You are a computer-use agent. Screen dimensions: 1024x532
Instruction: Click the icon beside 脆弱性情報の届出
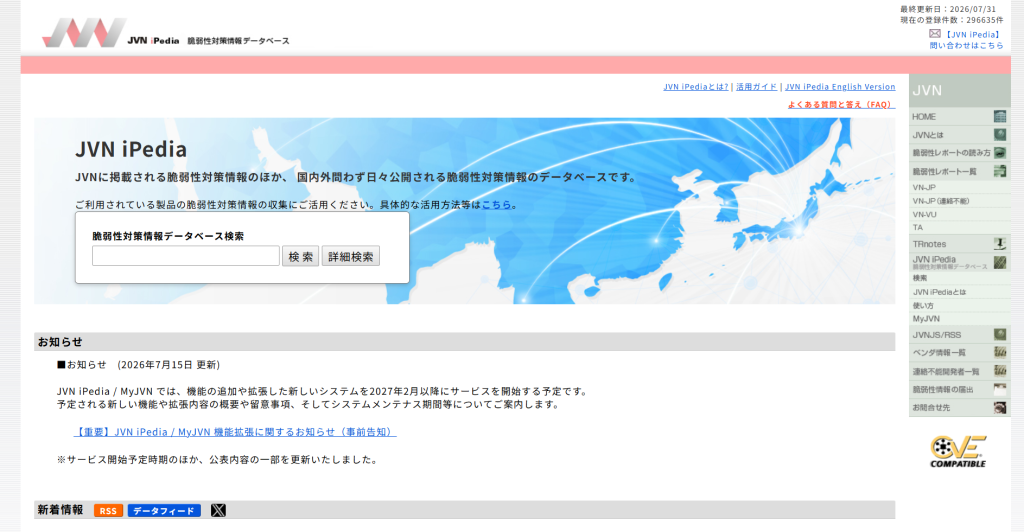pos(1000,389)
